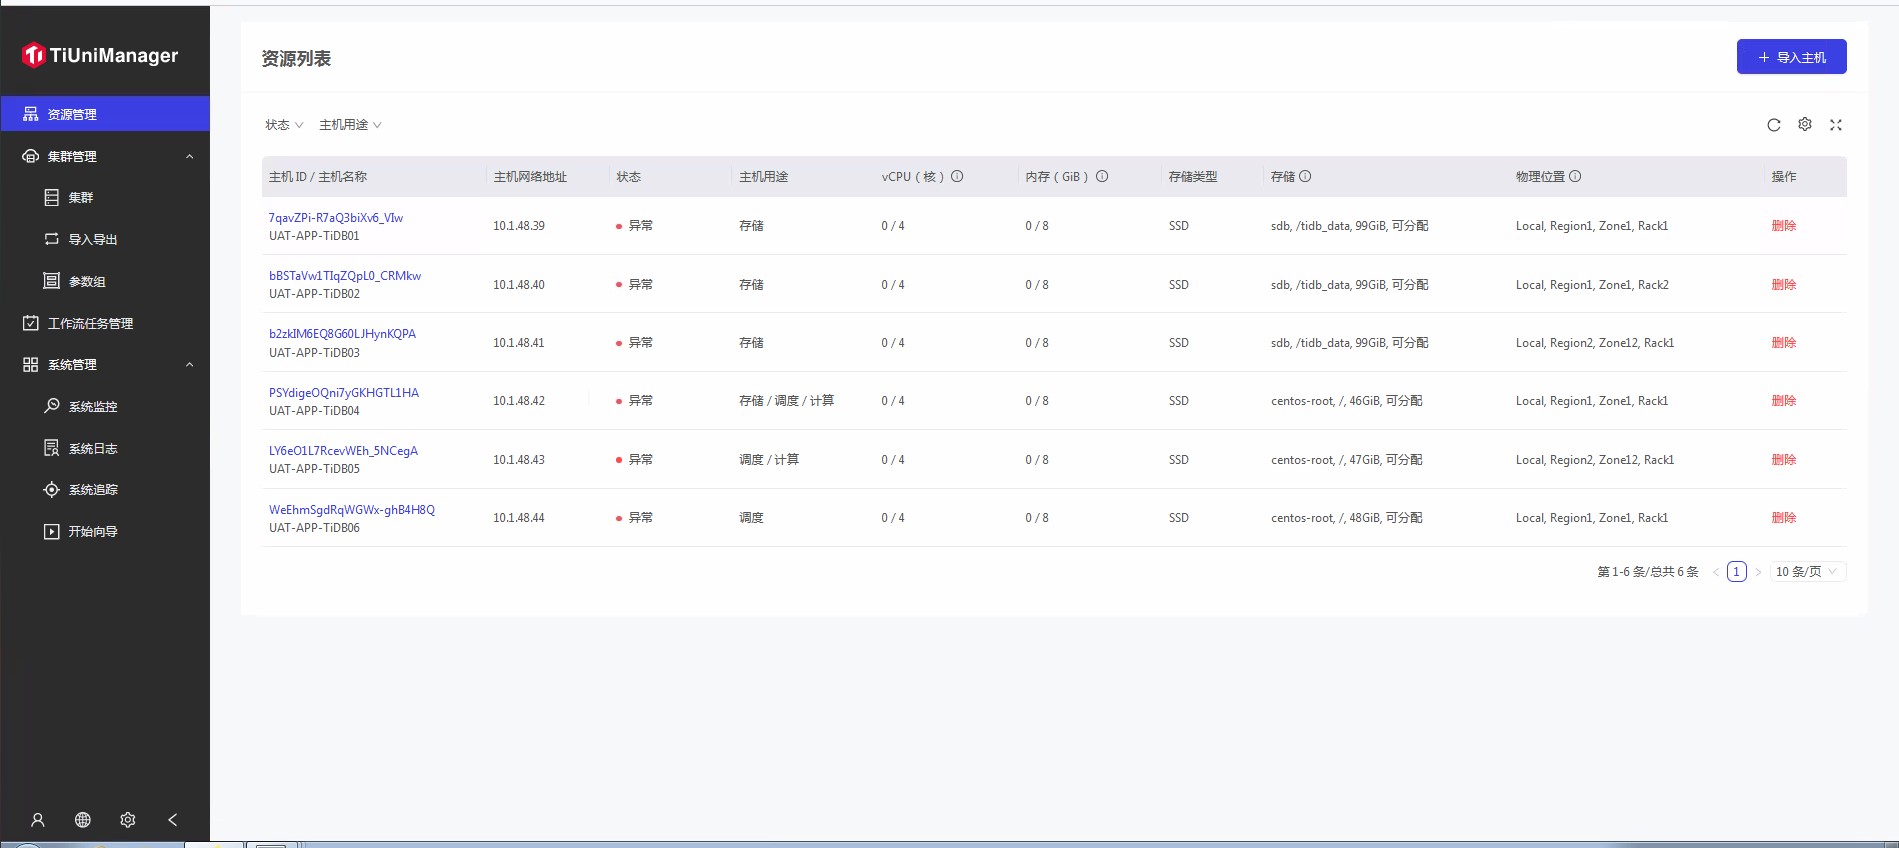Toggle fullscreen table view icon

point(1835,125)
